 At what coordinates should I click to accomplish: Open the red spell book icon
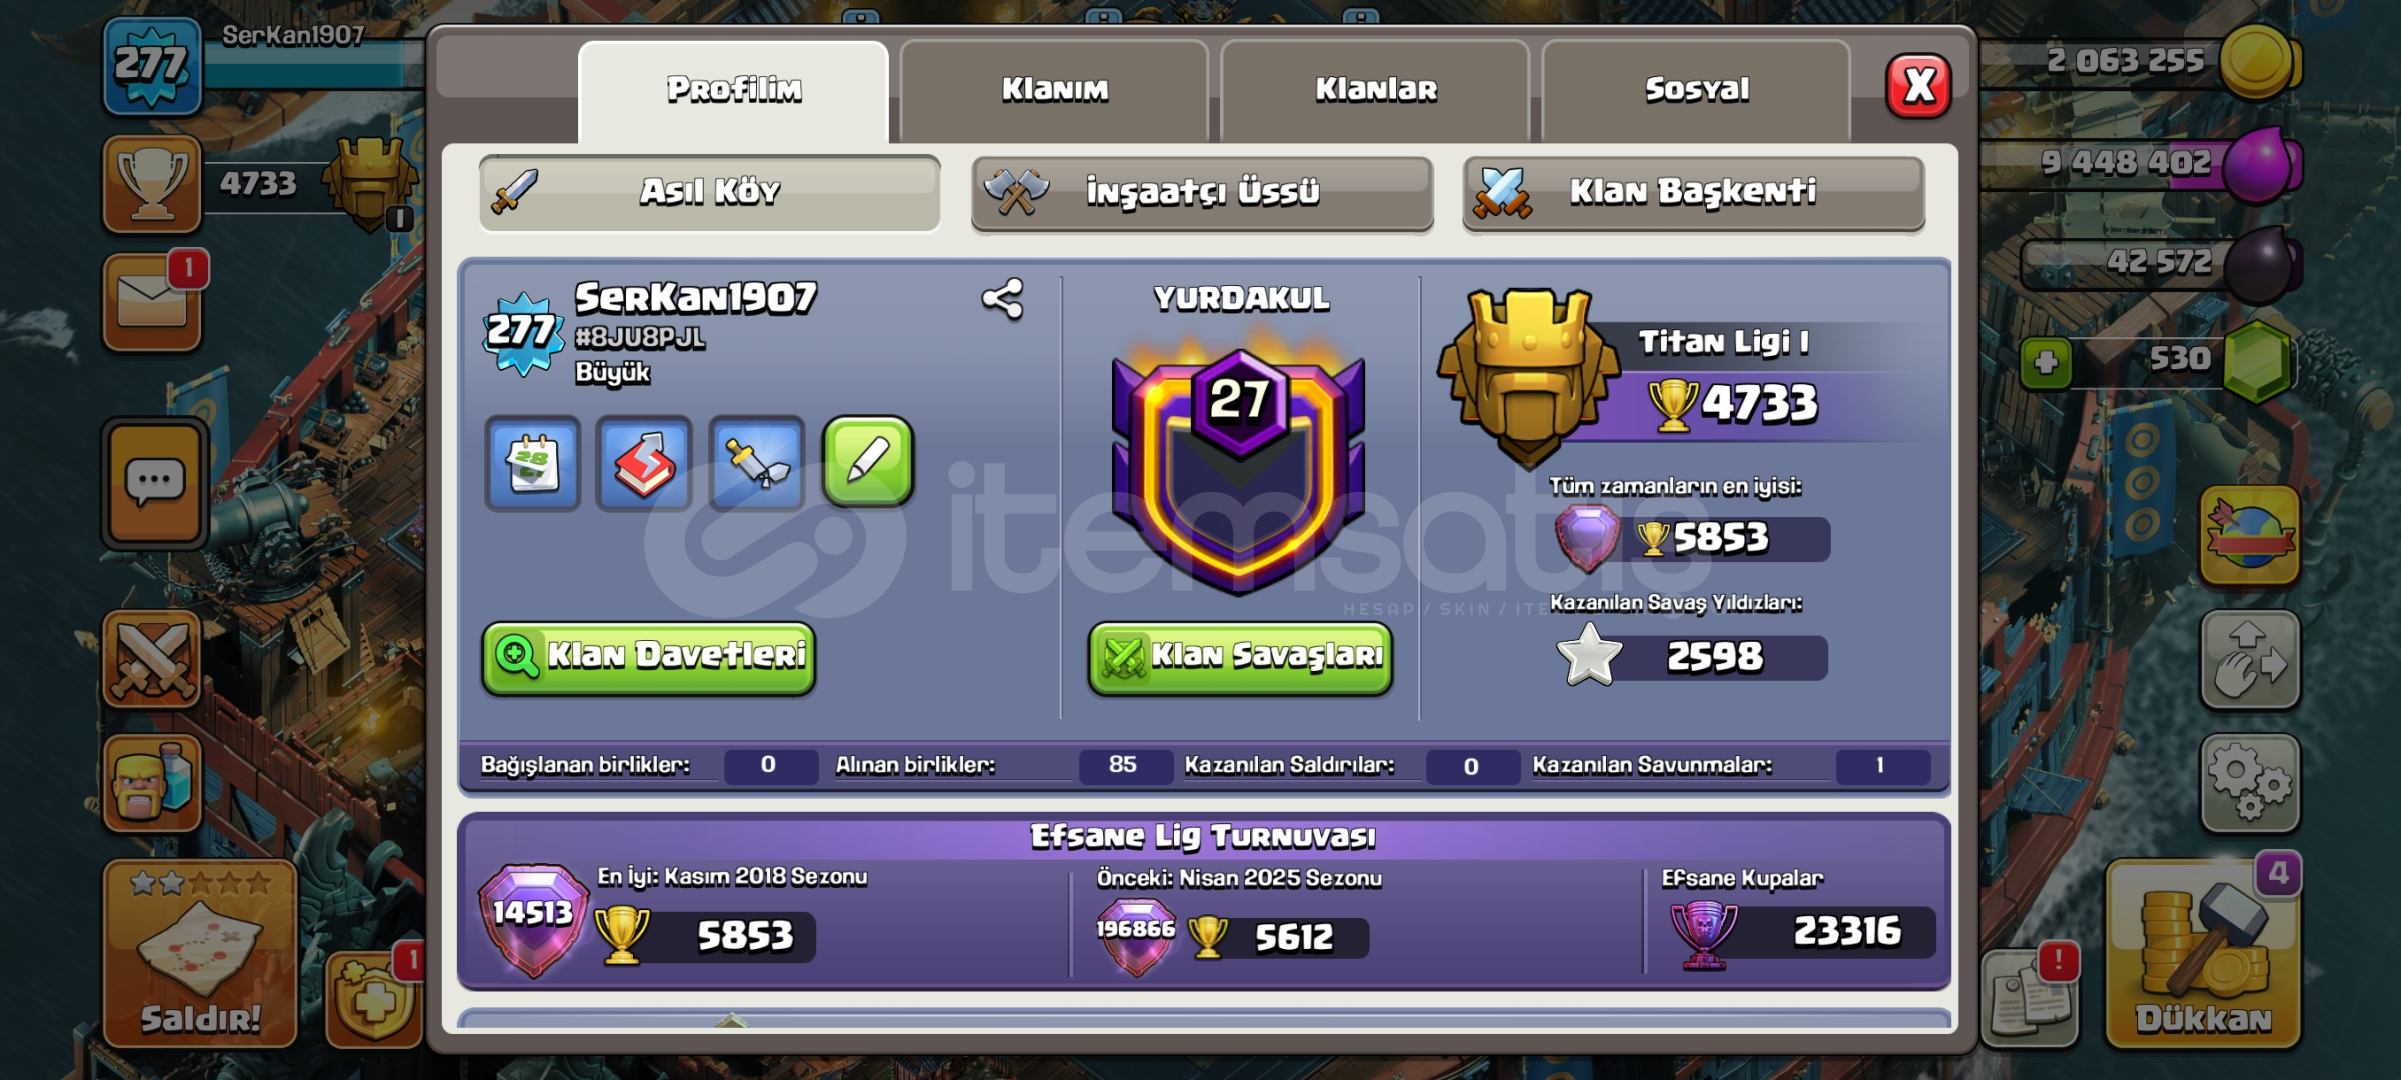pyautogui.click(x=644, y=463)
